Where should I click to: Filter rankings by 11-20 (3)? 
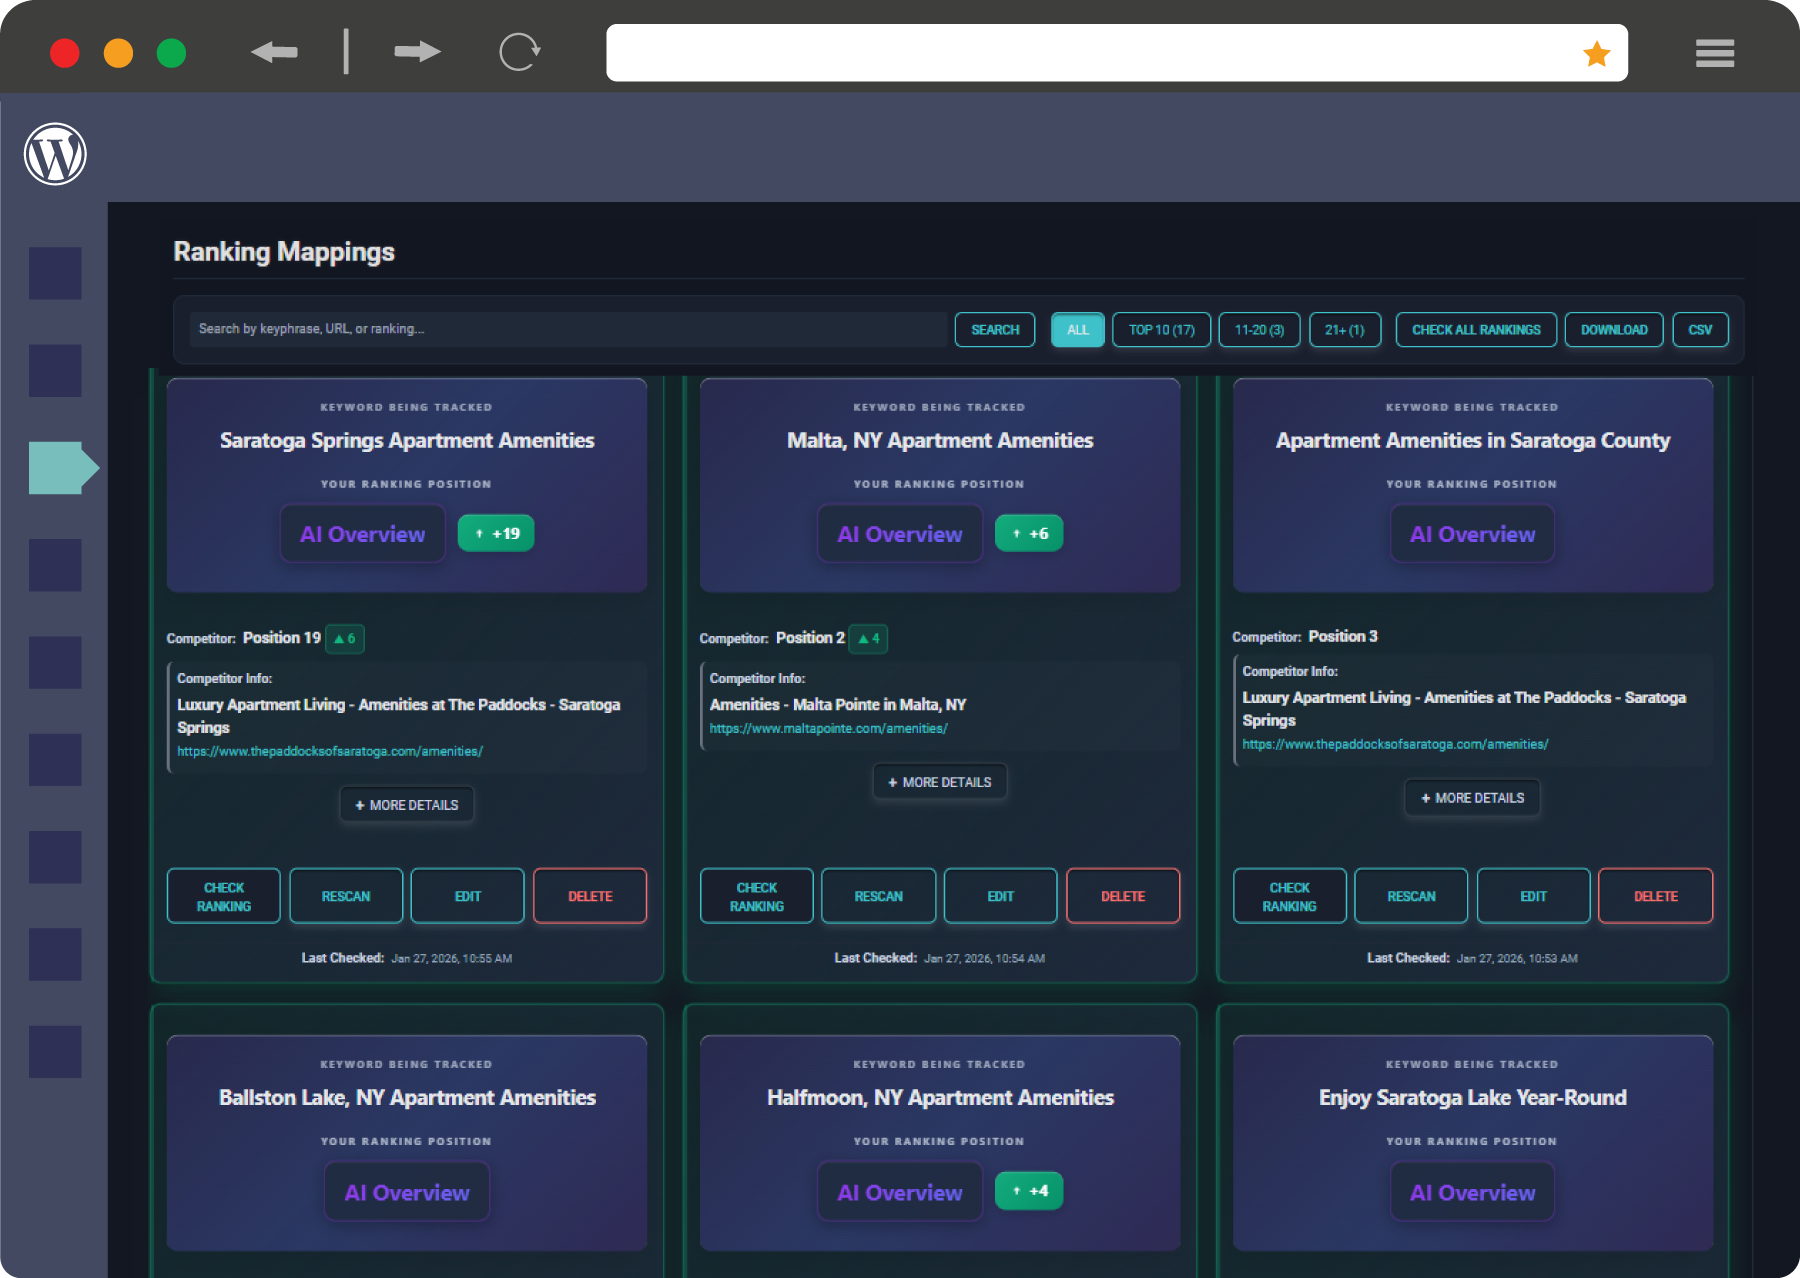click(x=1259, y=330)
